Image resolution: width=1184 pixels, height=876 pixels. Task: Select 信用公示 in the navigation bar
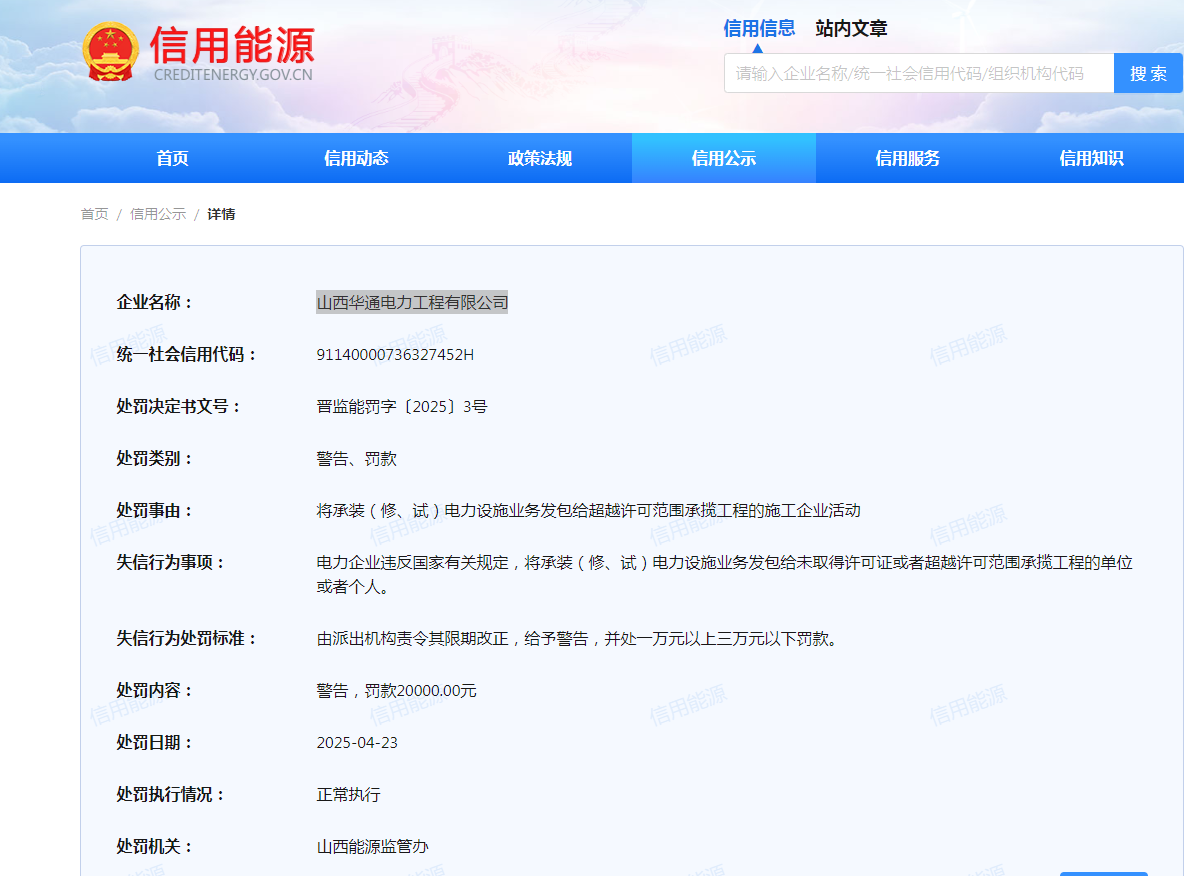tap(724, 158)
